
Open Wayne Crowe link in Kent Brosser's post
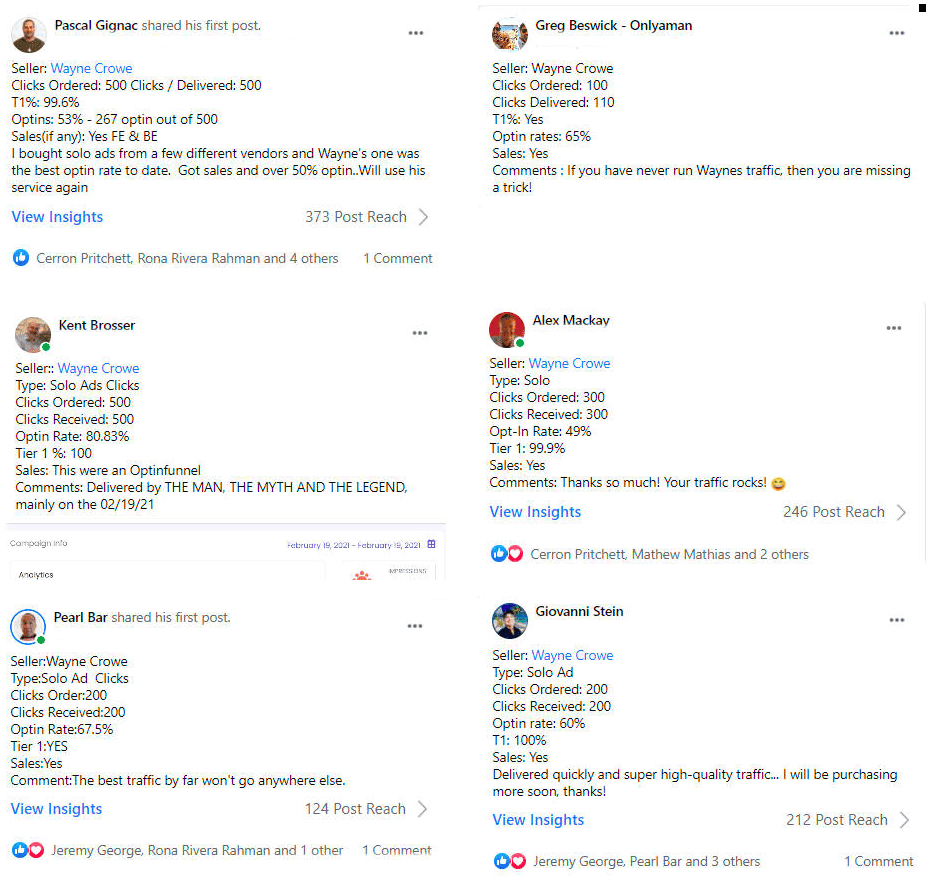coord(98,368)
